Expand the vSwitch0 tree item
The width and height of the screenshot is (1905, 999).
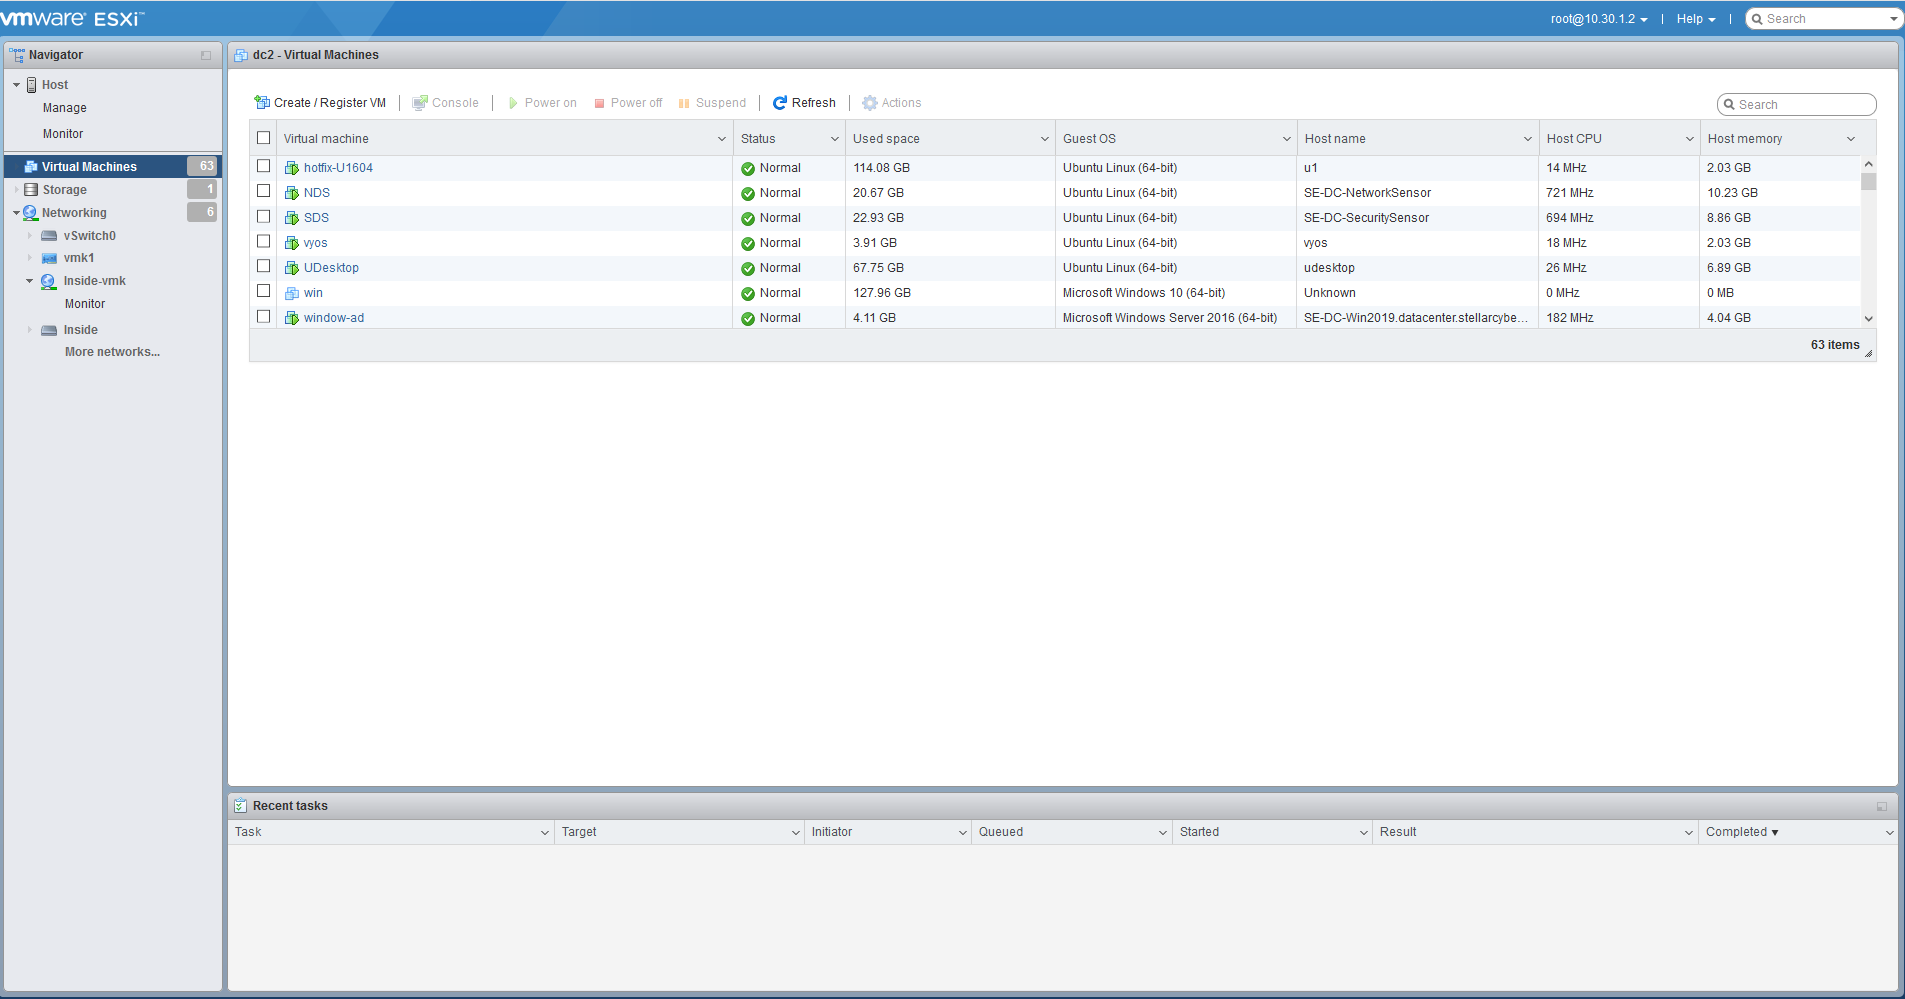click(30, 236)
